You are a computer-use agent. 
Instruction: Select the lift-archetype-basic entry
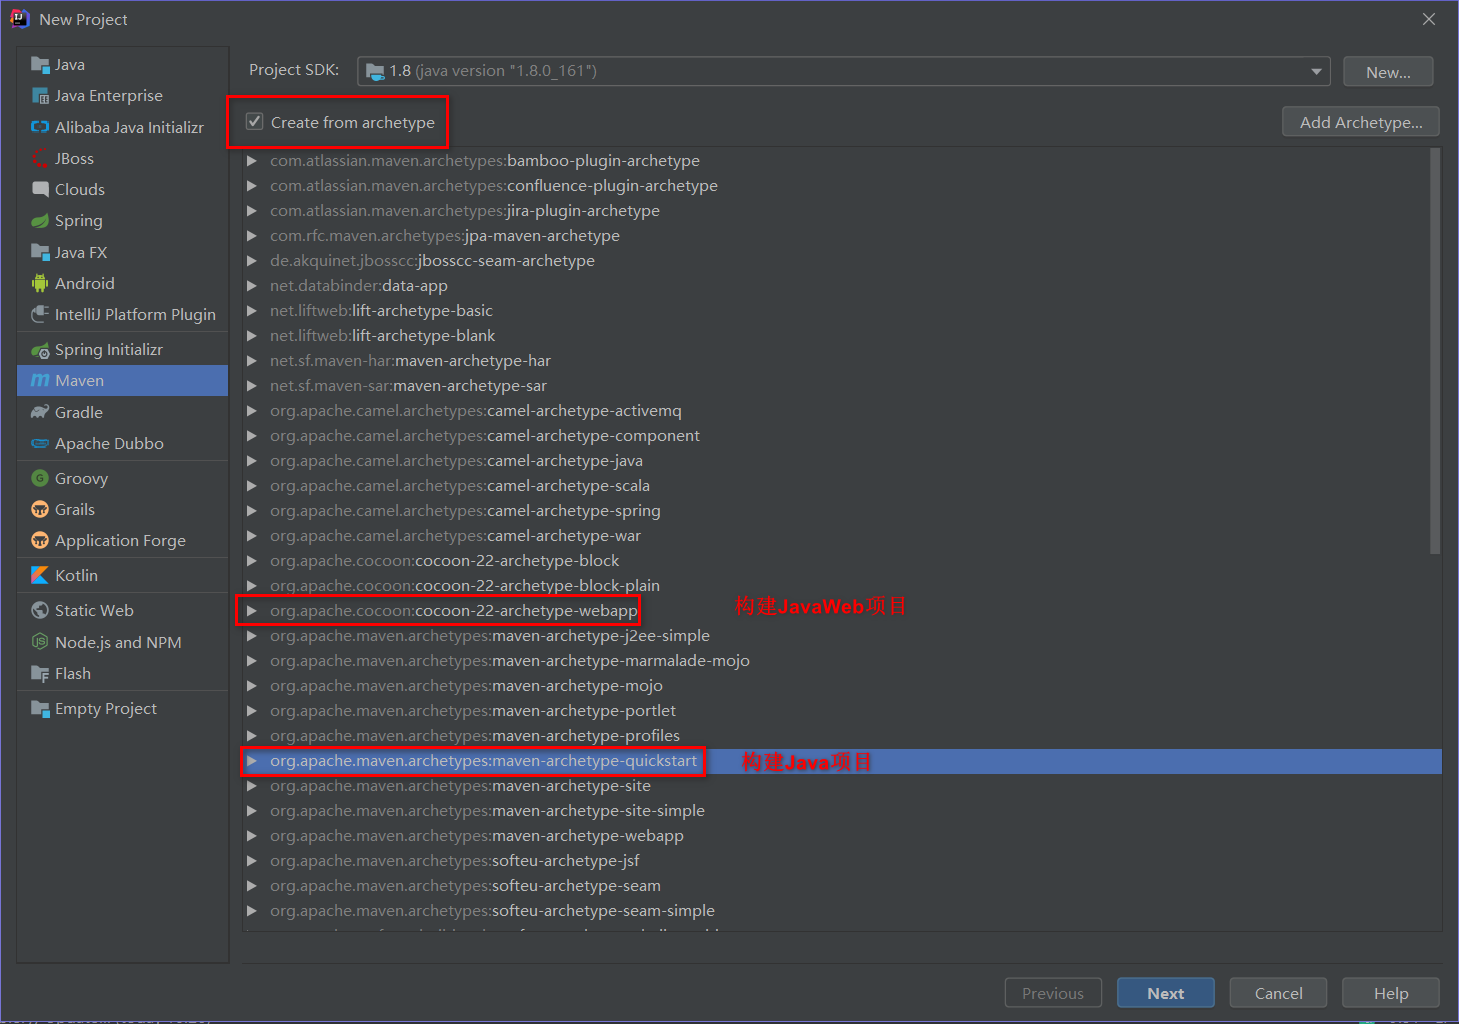point(381,311)
